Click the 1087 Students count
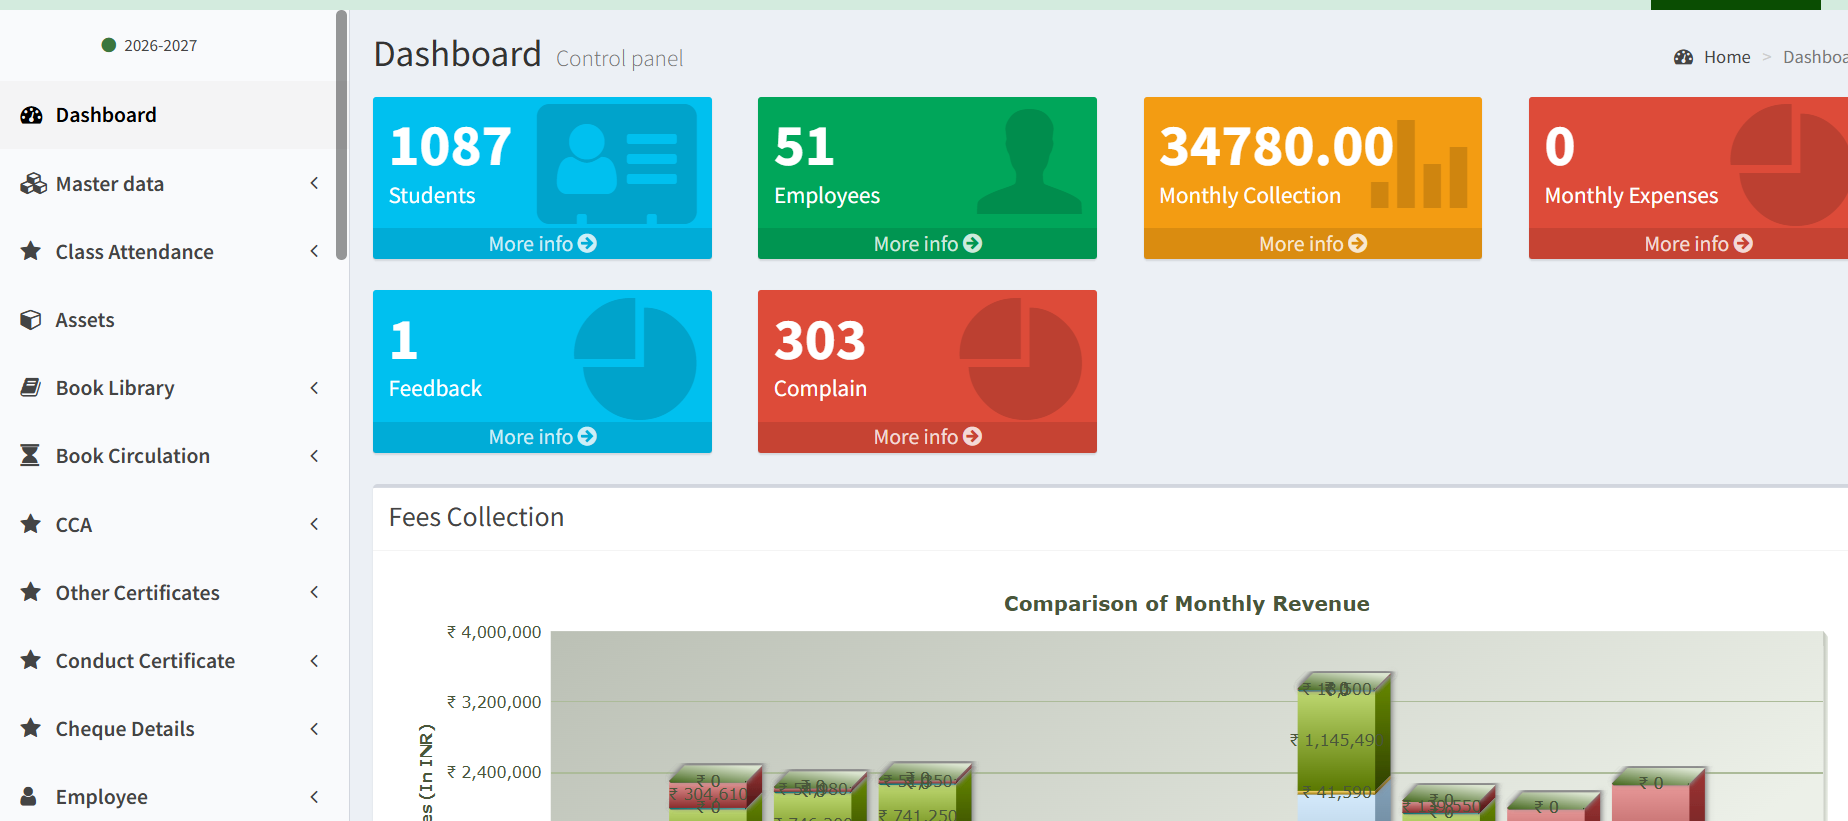The image size is (1848, 821). 450,147
